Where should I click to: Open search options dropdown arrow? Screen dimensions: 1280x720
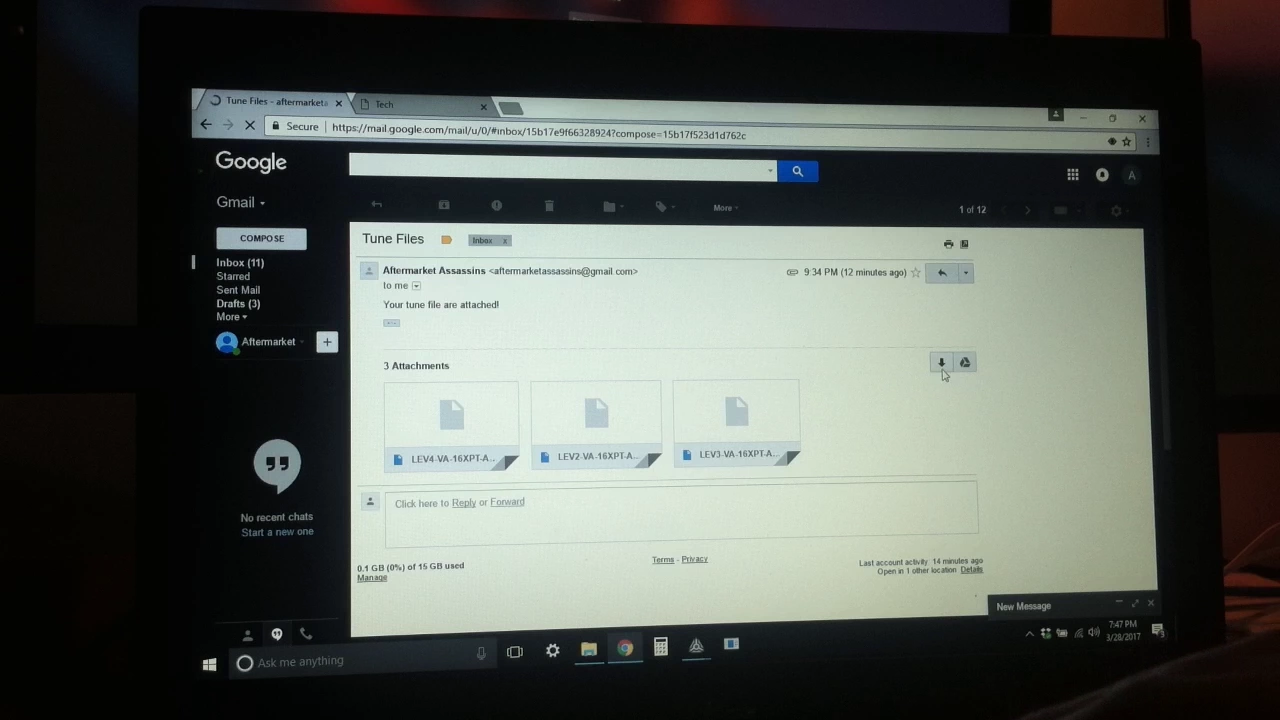[769, 171]
